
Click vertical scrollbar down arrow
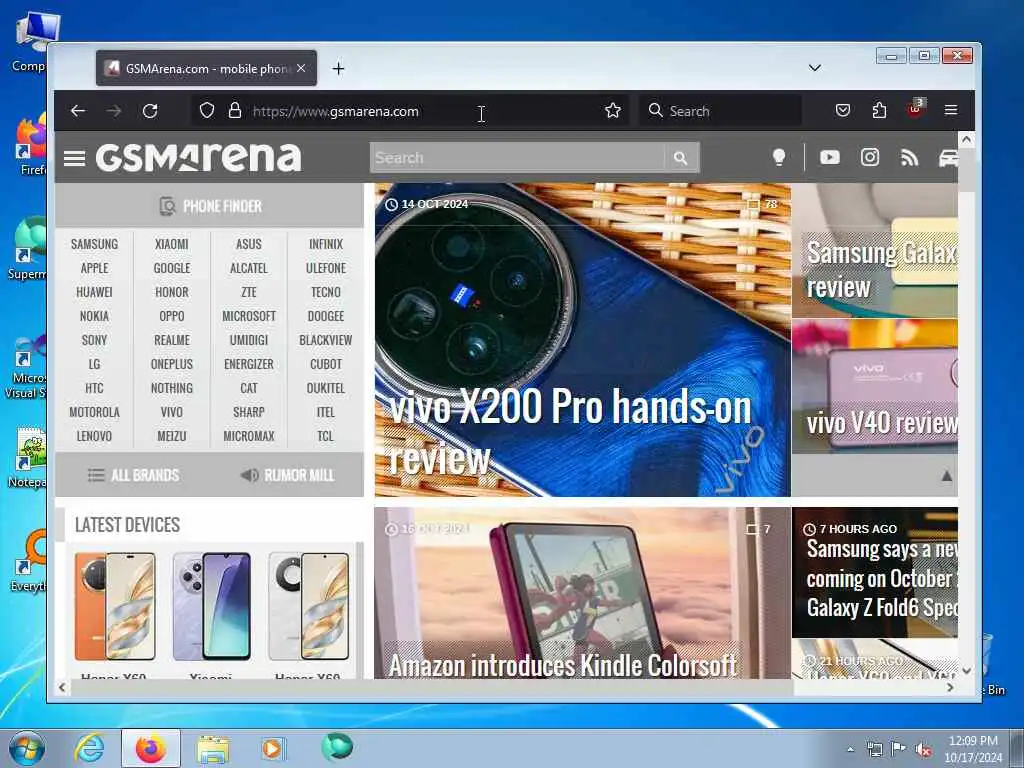(967, 671)
